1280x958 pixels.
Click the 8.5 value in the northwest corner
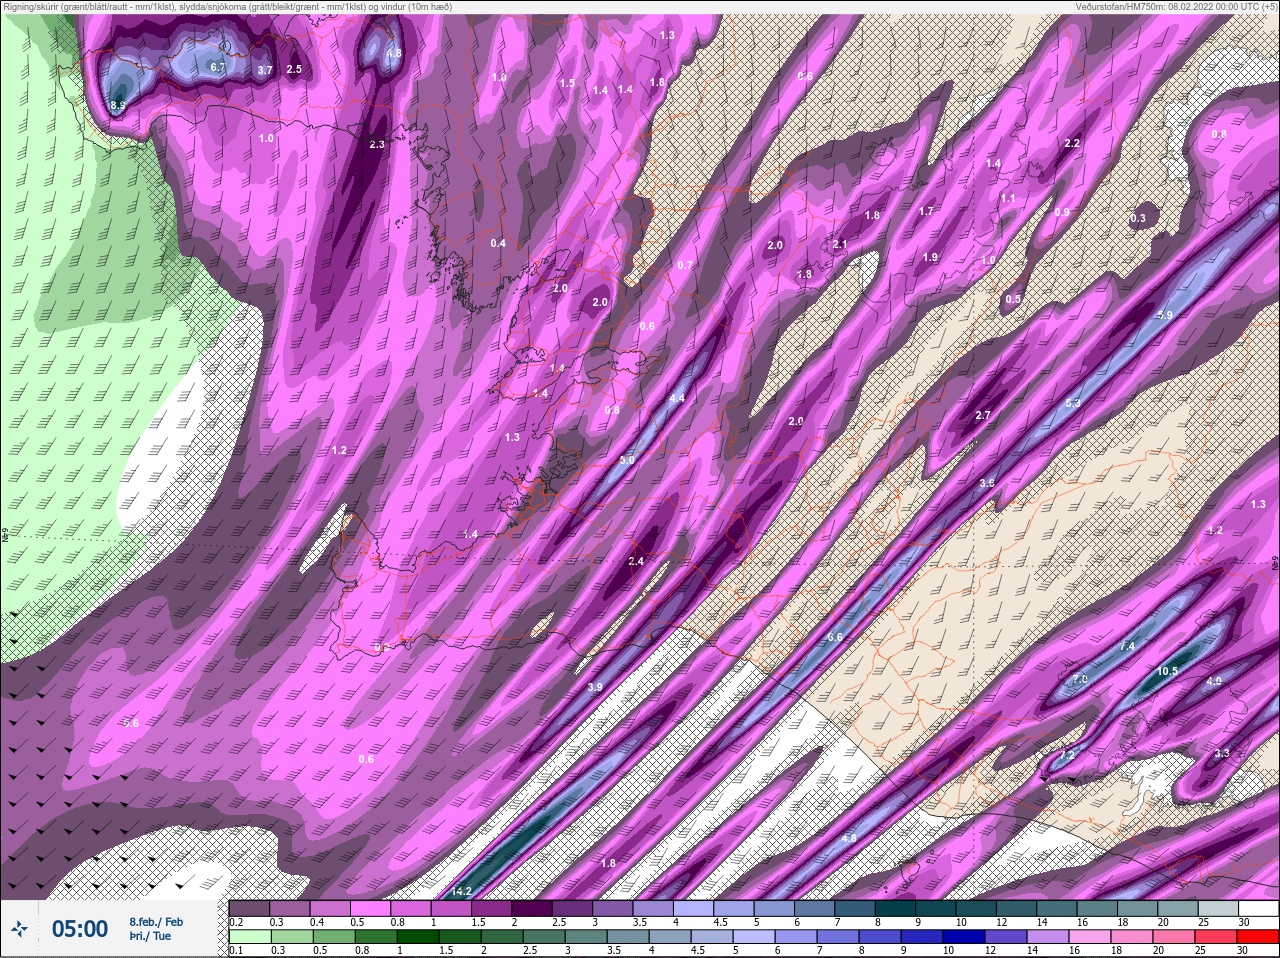coord(118,105)
